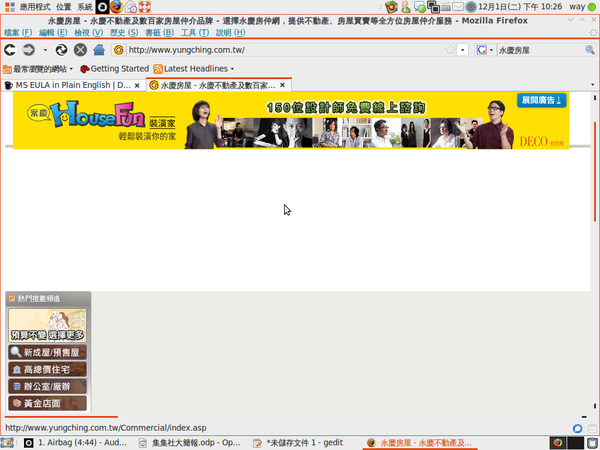Click the round blue-red tray icon
Viewport: 600px width, 450px height.
click(471, 7)
